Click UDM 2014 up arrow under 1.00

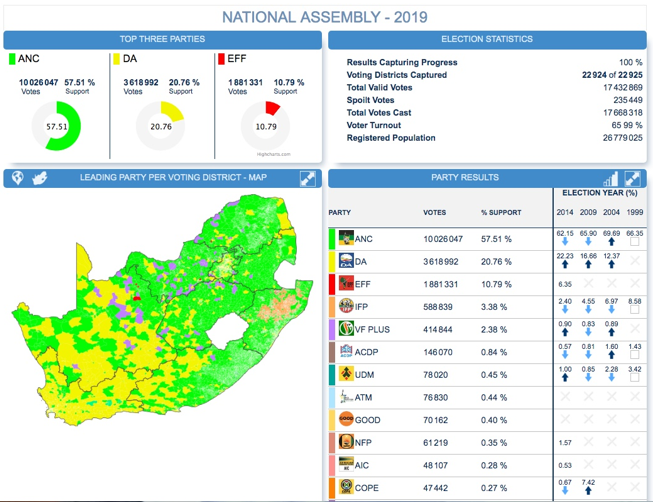pos(565,377)
